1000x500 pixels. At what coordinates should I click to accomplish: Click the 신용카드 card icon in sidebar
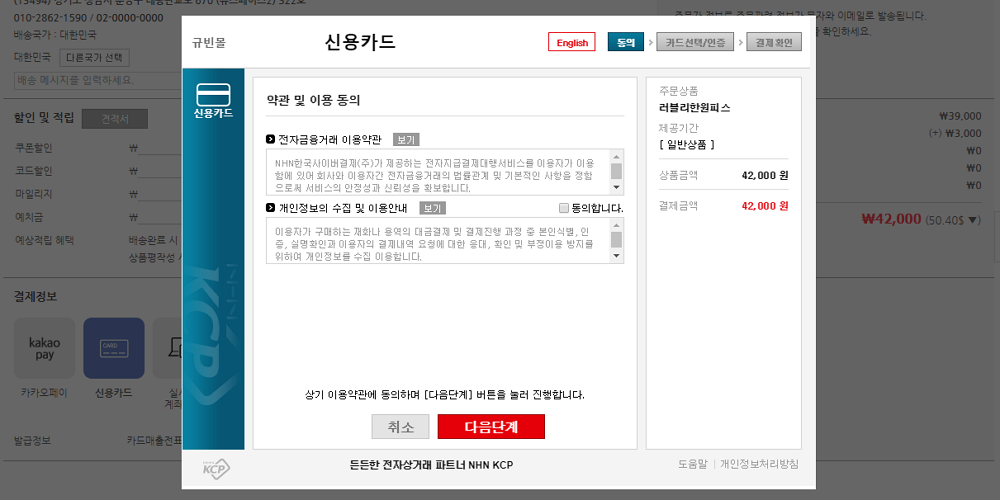[213, 95]
